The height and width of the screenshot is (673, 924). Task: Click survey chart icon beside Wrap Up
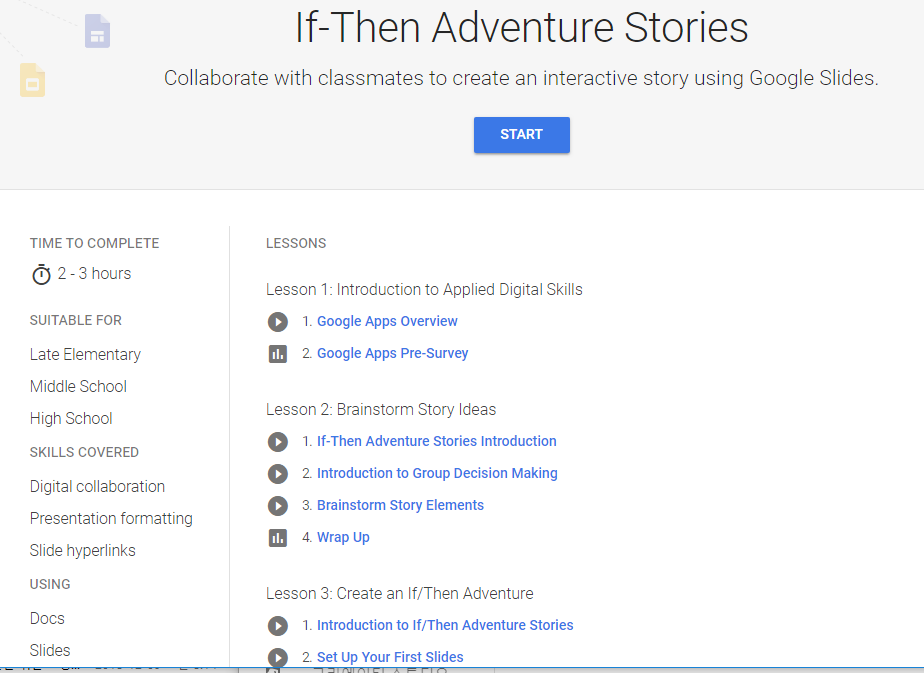(278, 537)
